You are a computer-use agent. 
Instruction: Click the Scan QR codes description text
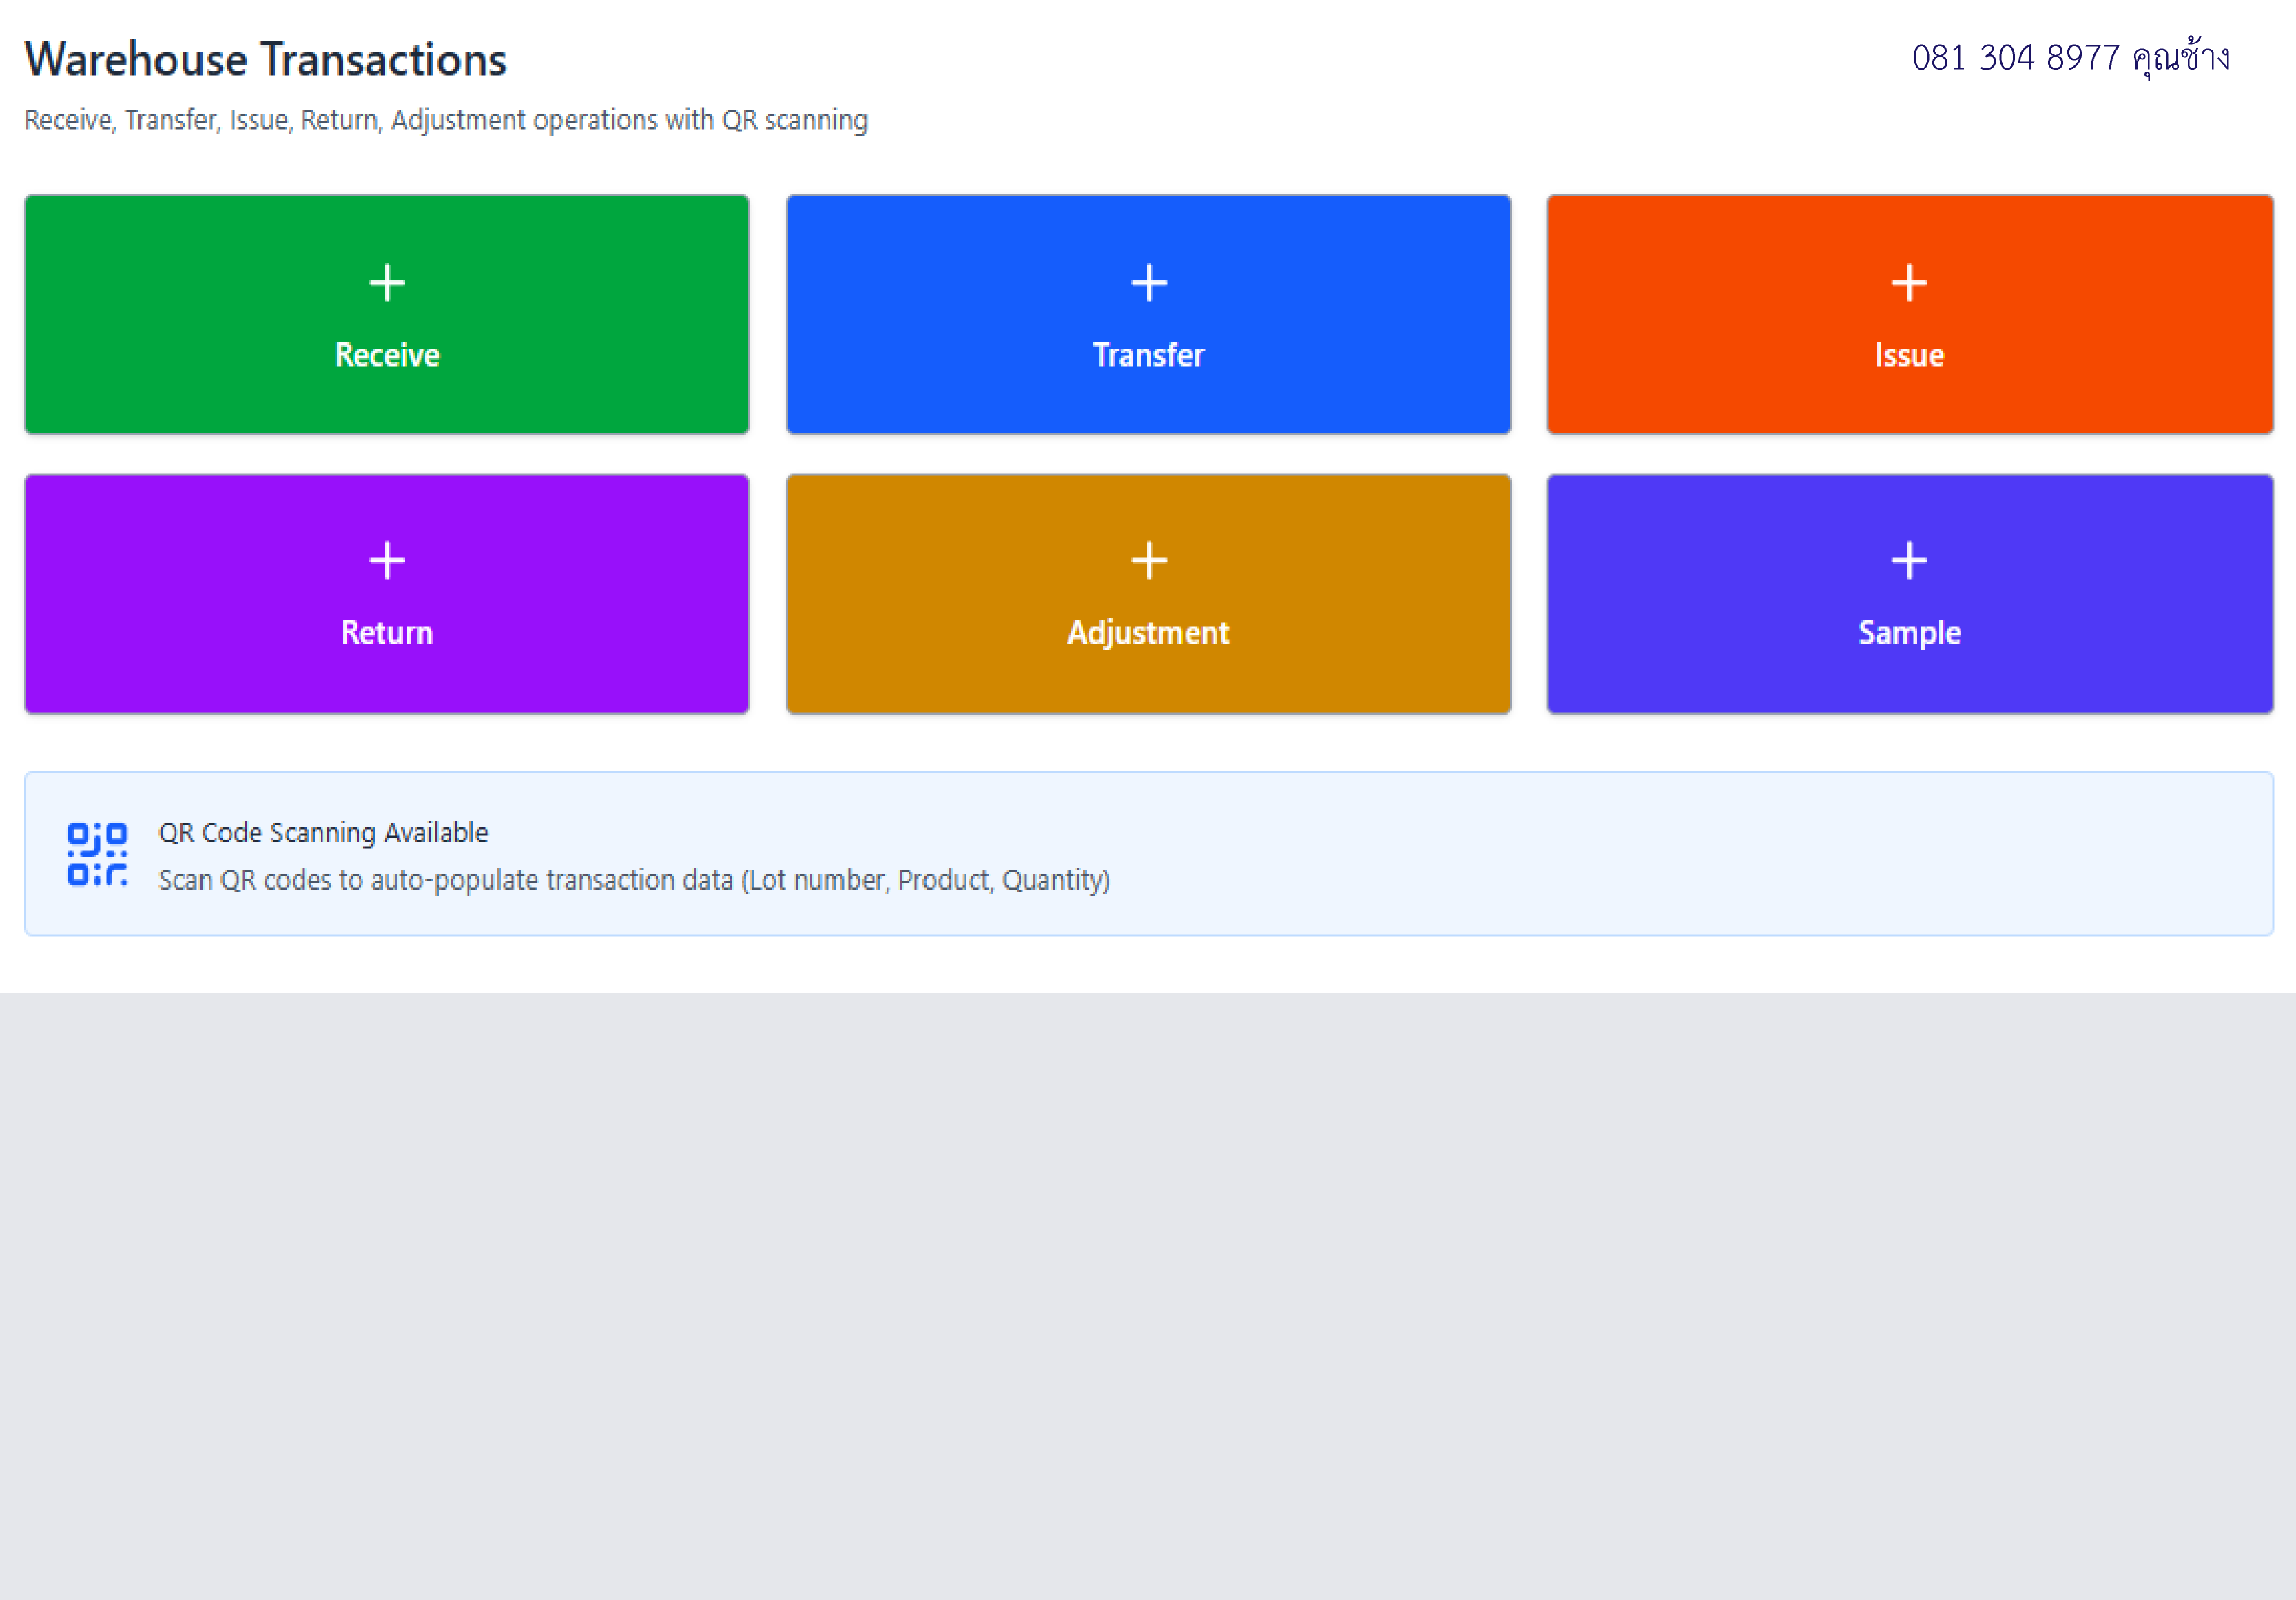click(x=634, y=880)
